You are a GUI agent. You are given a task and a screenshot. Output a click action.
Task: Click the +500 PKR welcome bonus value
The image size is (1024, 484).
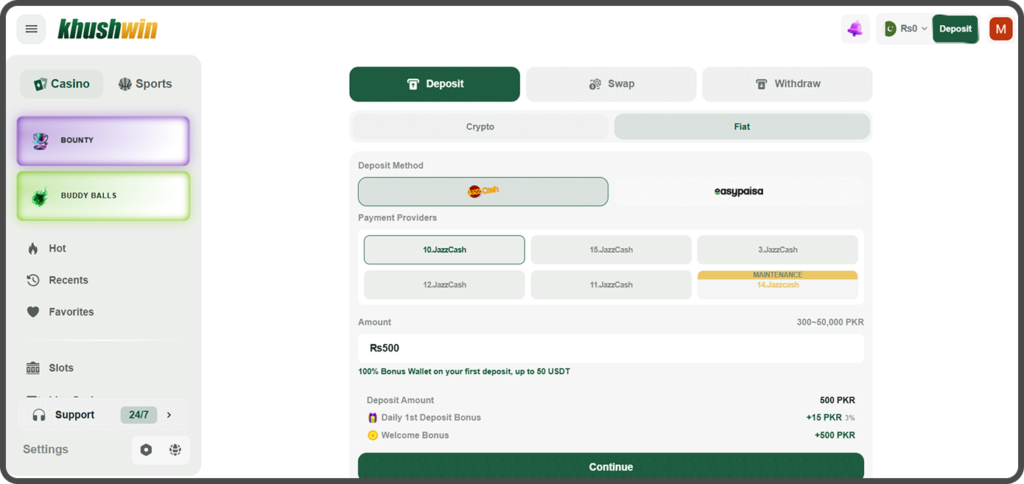pyautogui.click(x=835, y=435)
